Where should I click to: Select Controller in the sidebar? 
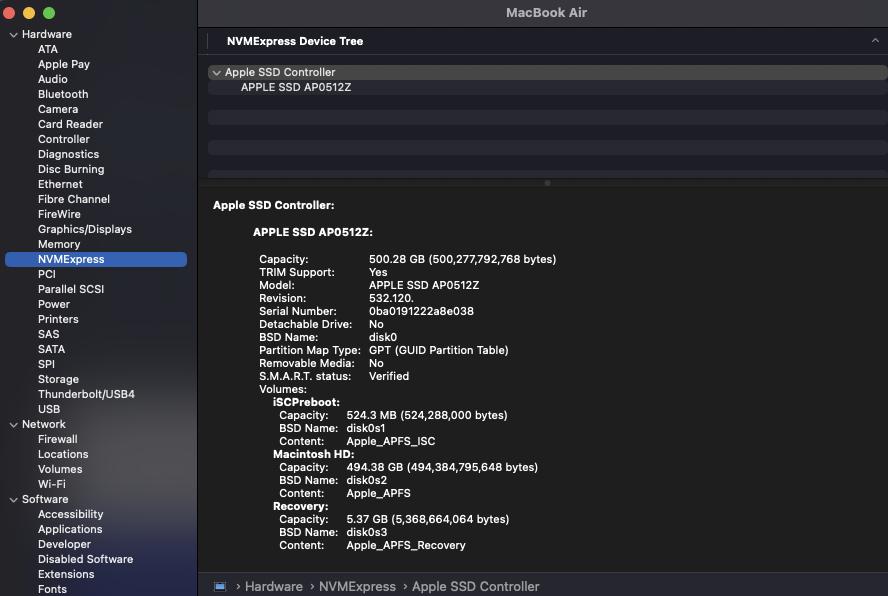tap(63, 139)
